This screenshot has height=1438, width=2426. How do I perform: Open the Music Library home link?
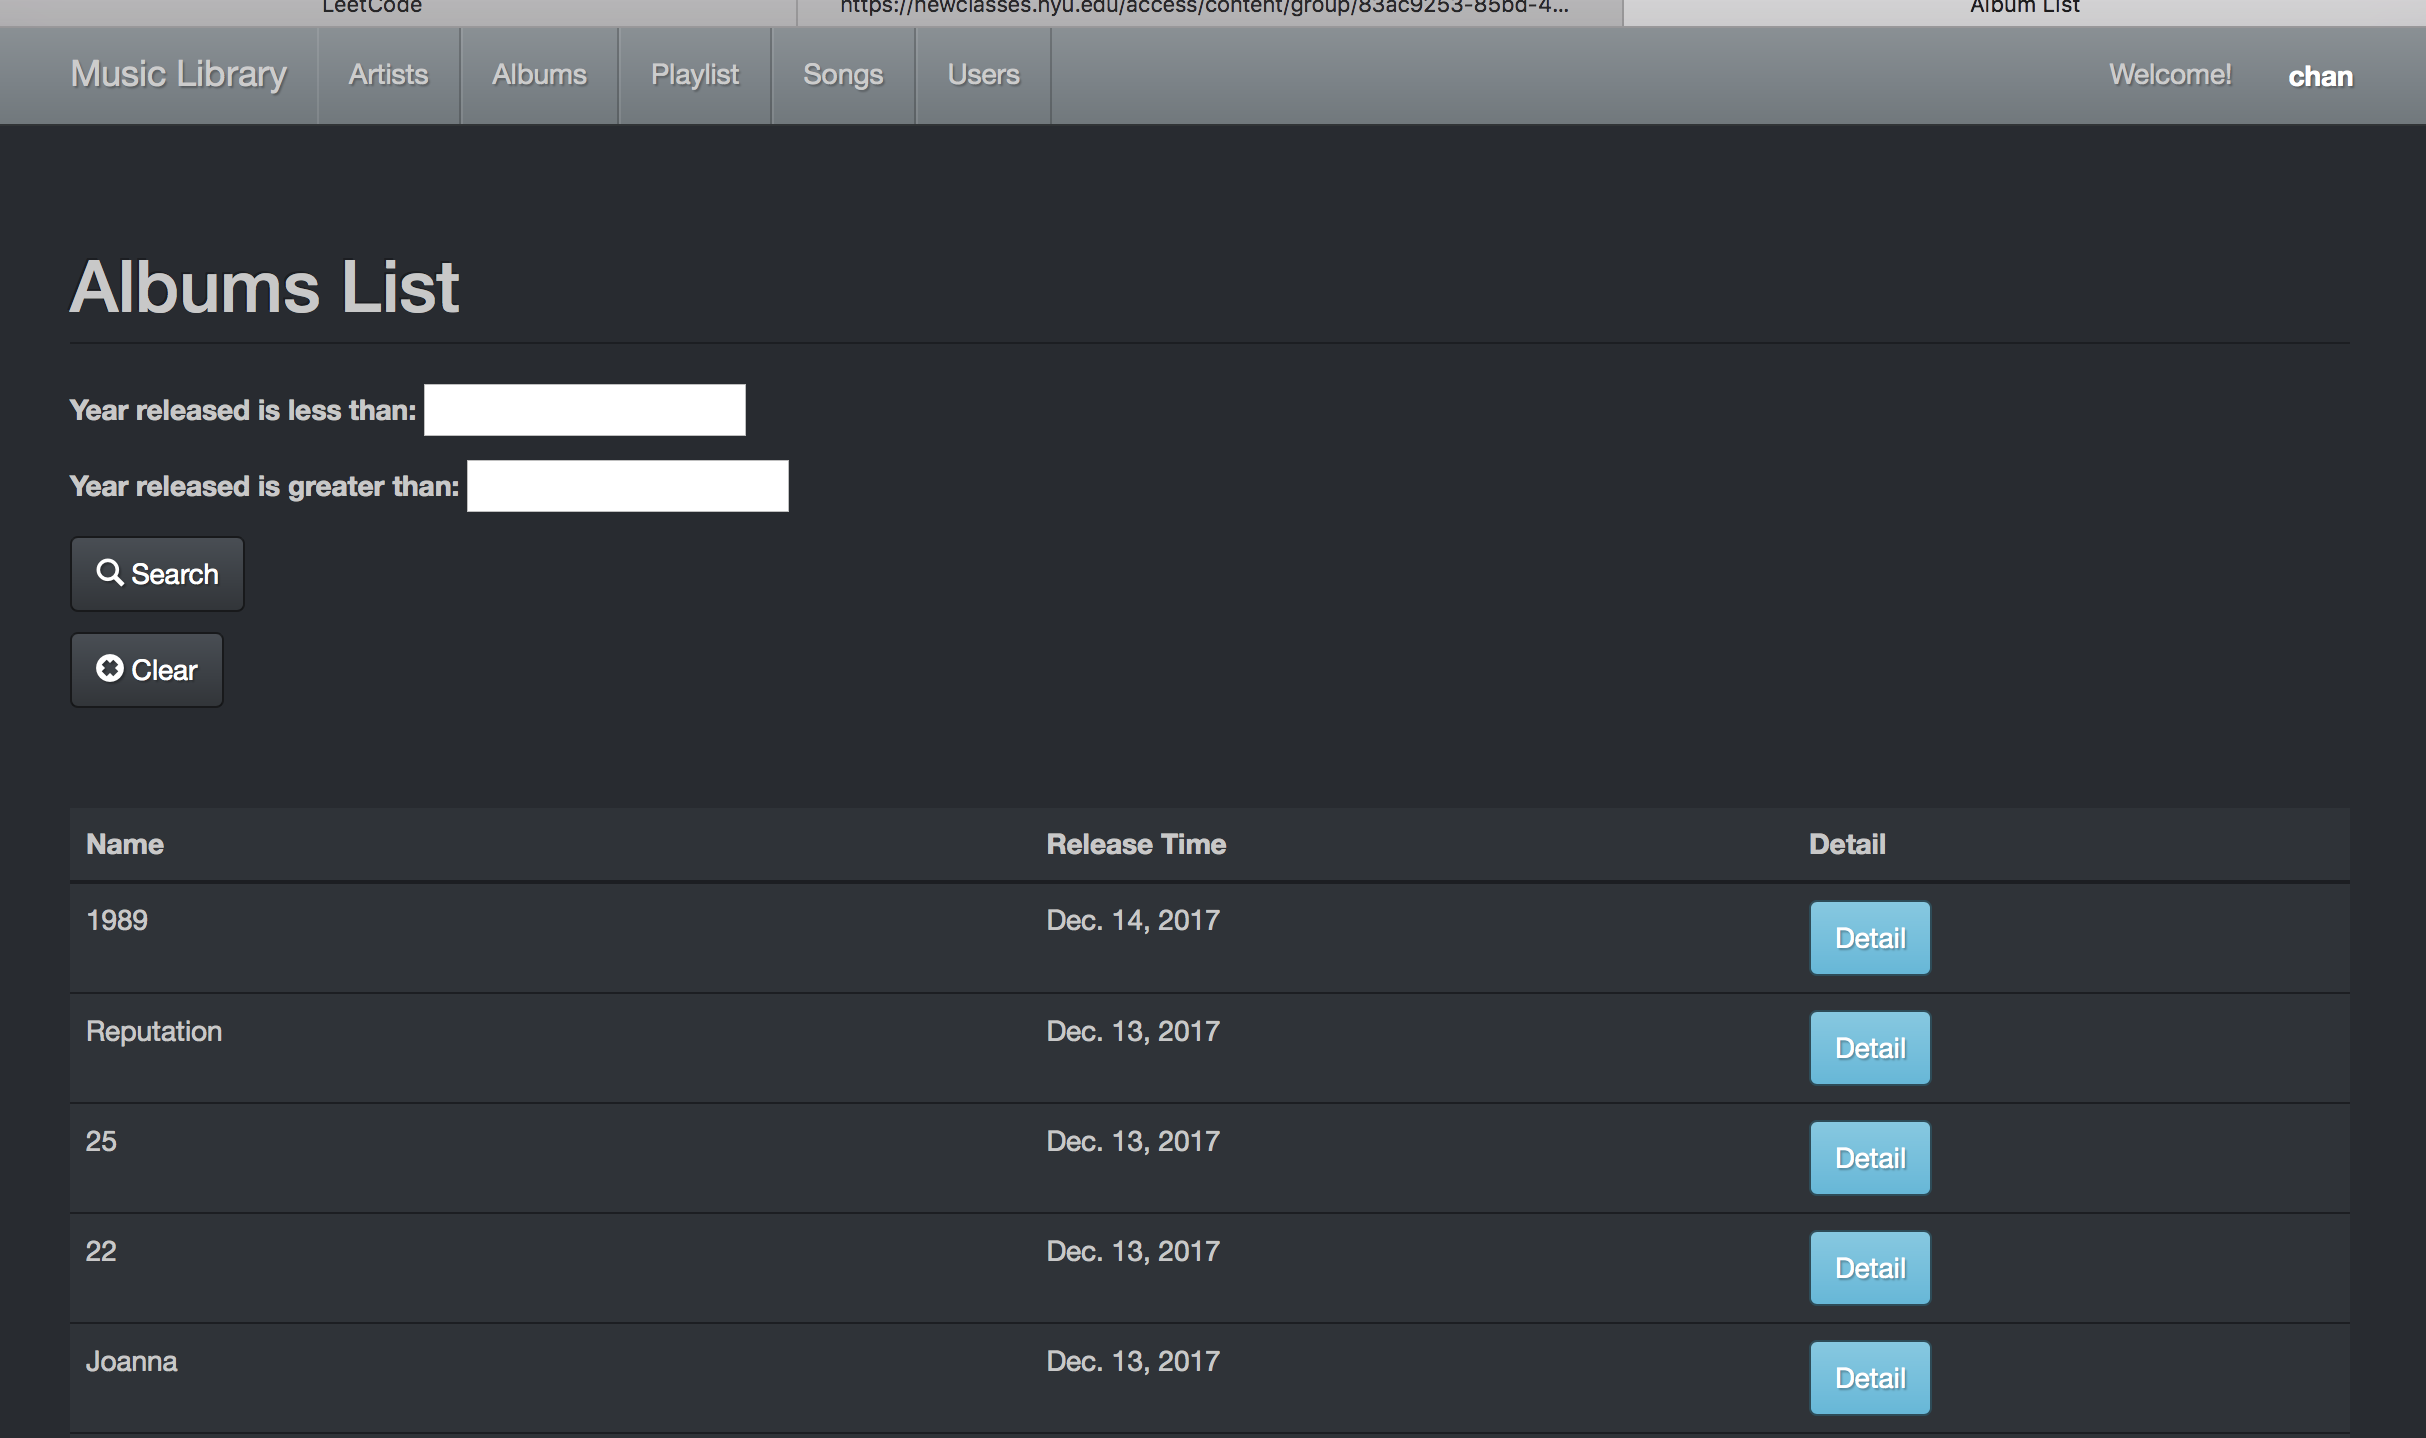point(178,75)
